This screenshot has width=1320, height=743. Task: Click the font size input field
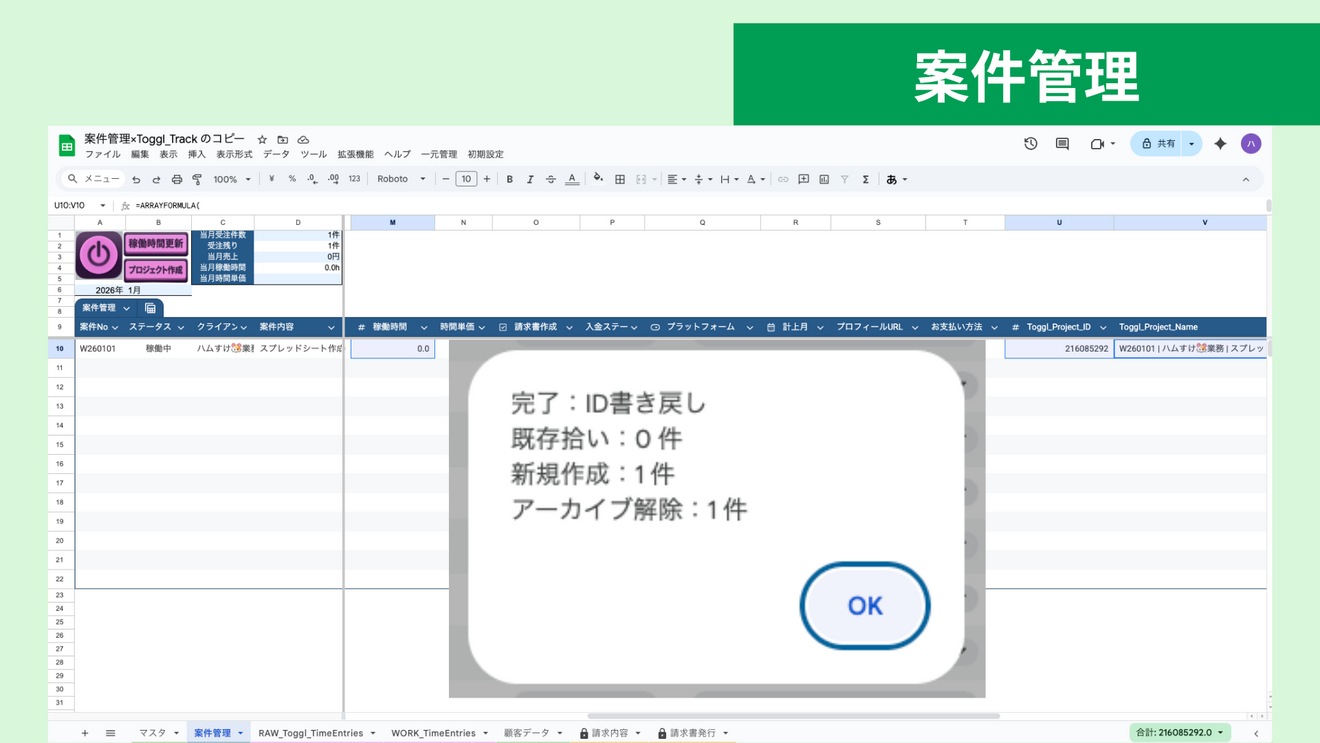click(x=466, y=180)
